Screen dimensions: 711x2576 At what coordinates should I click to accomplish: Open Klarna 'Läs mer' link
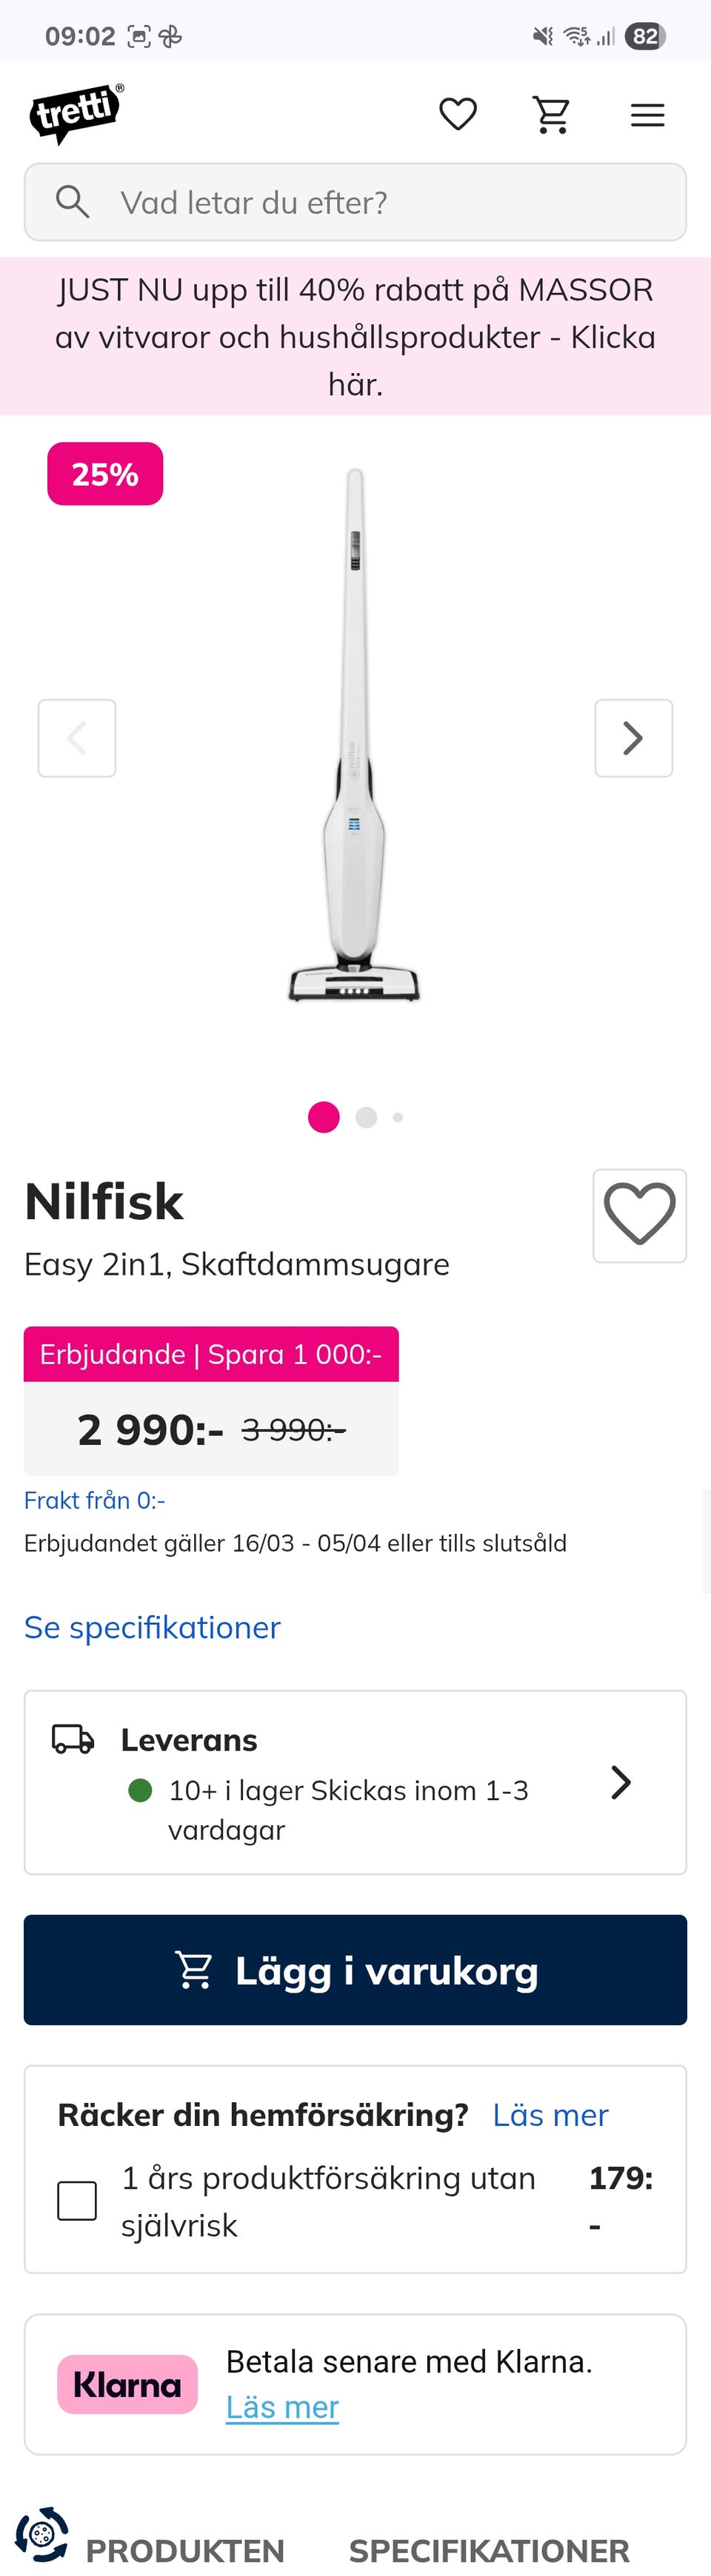click(282, 2407)
